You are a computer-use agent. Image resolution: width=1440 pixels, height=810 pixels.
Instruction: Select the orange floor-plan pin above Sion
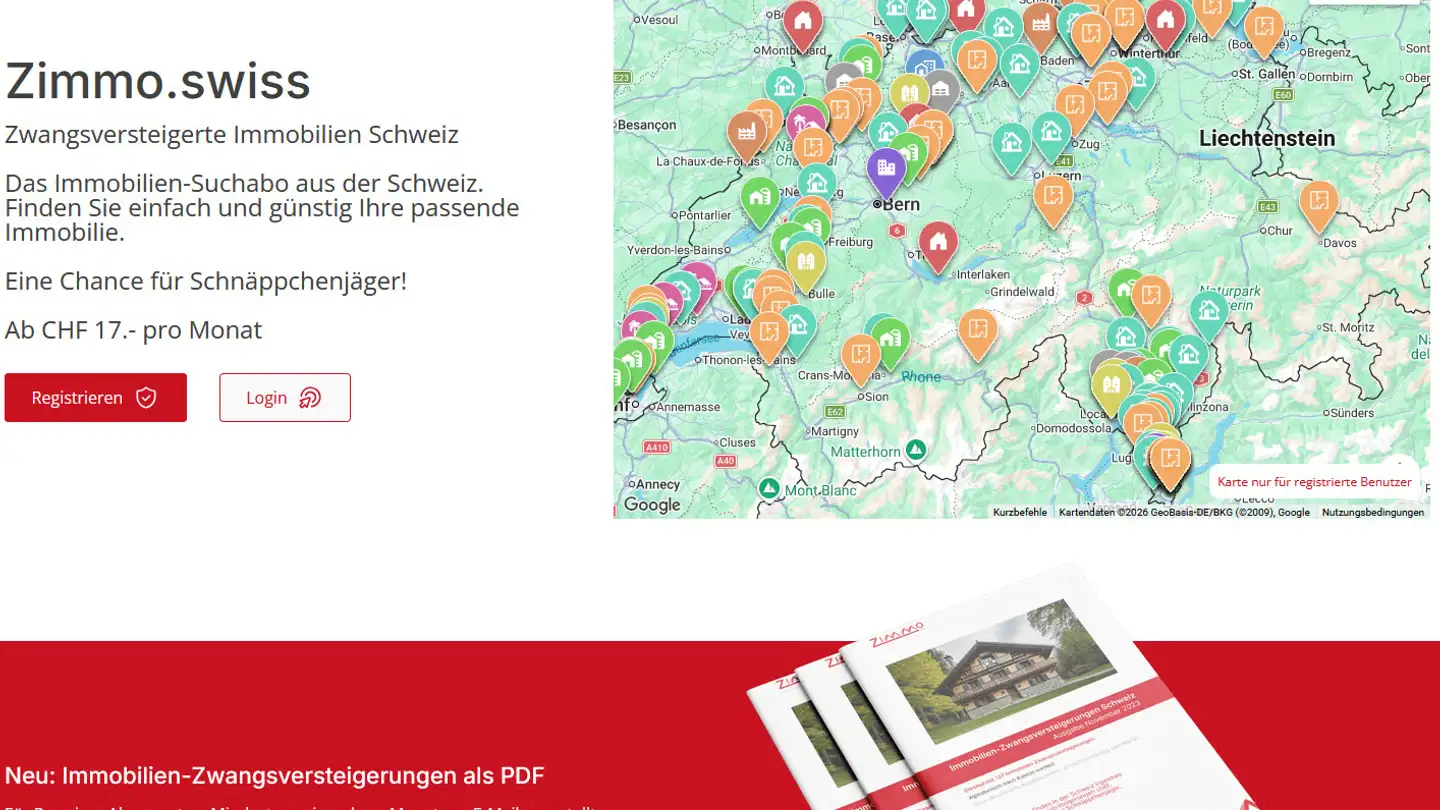point(860,358)
